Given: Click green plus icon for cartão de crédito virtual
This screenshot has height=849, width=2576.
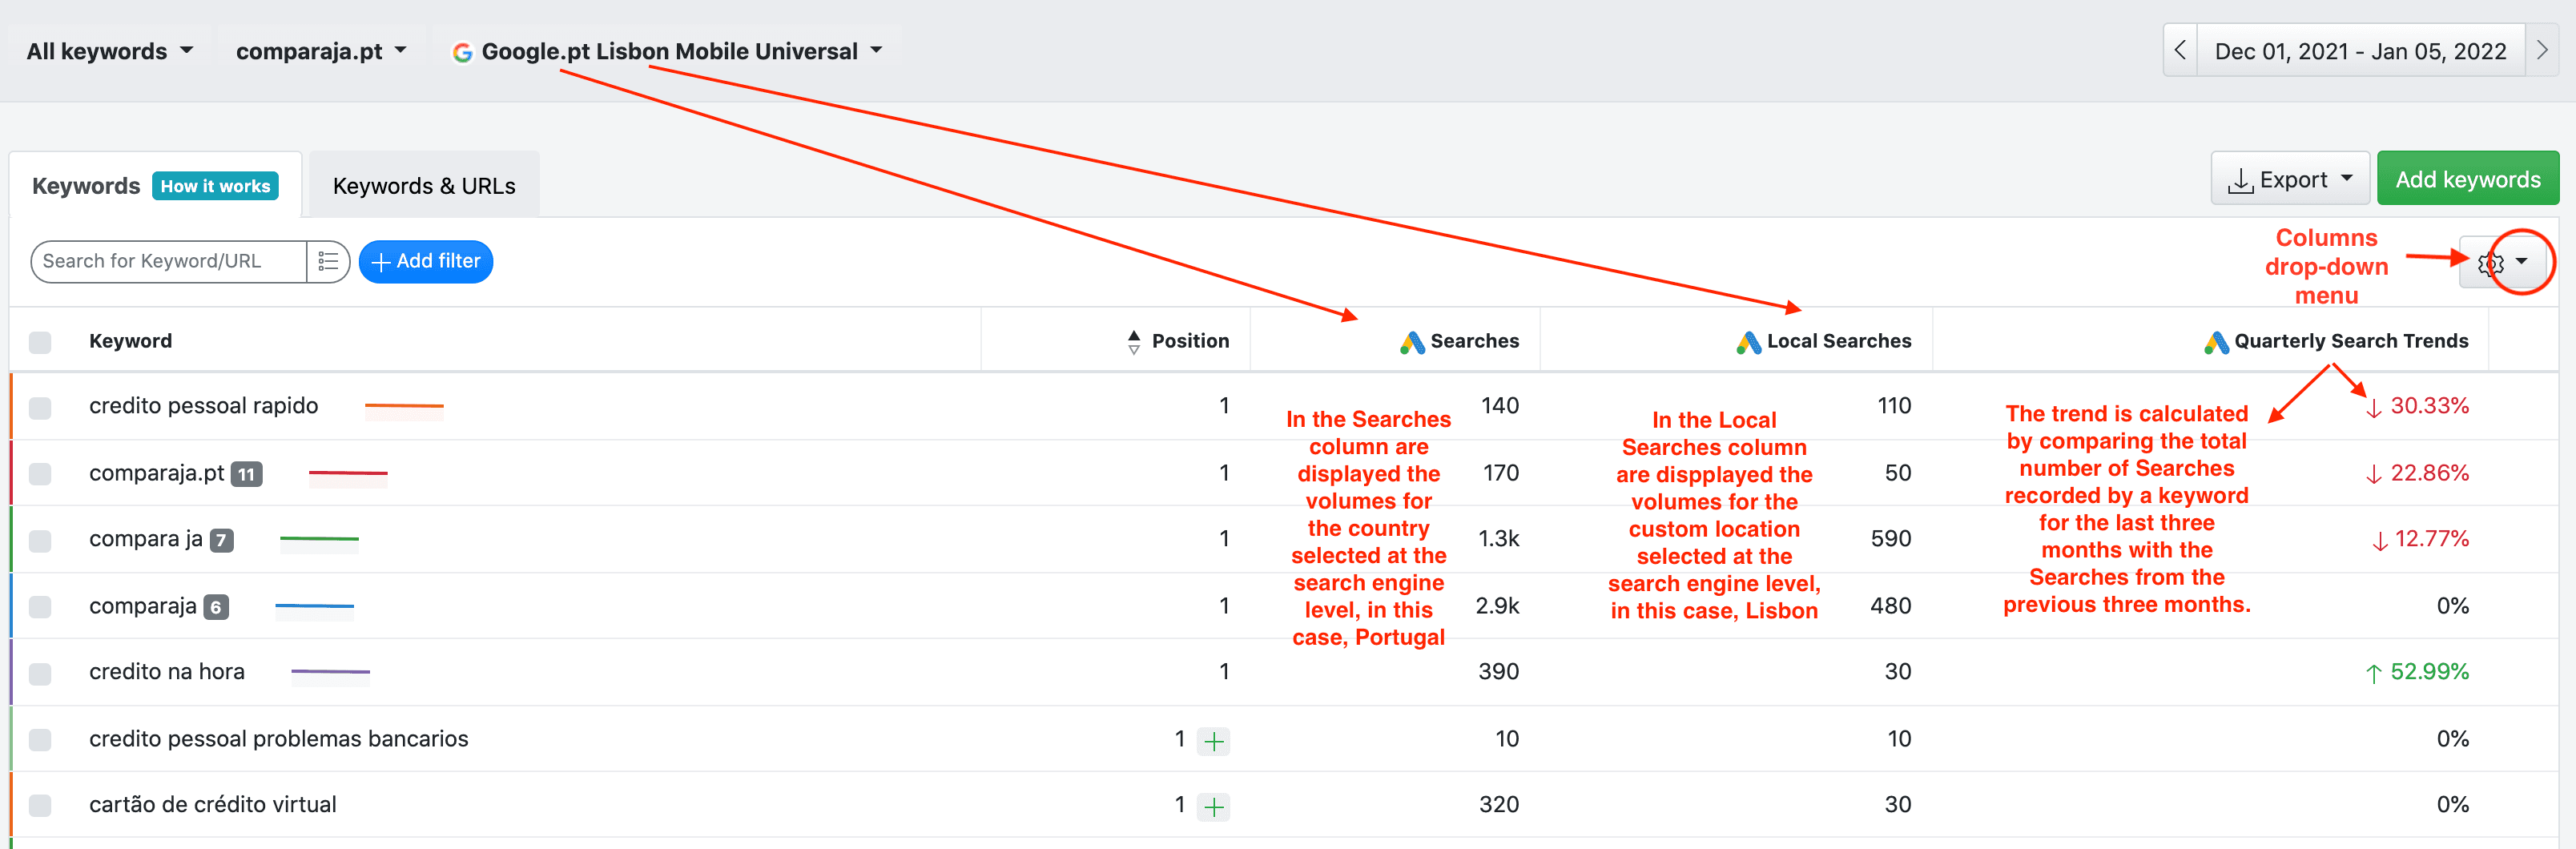Looking at the screenshot, I should tap(1213, 807).
